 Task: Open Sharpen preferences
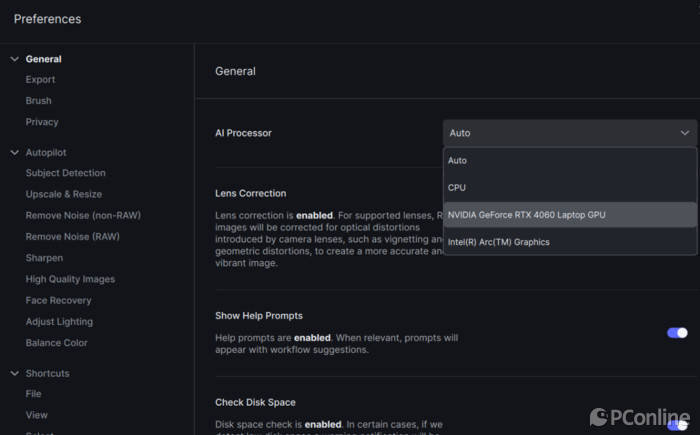pos(44,258)
